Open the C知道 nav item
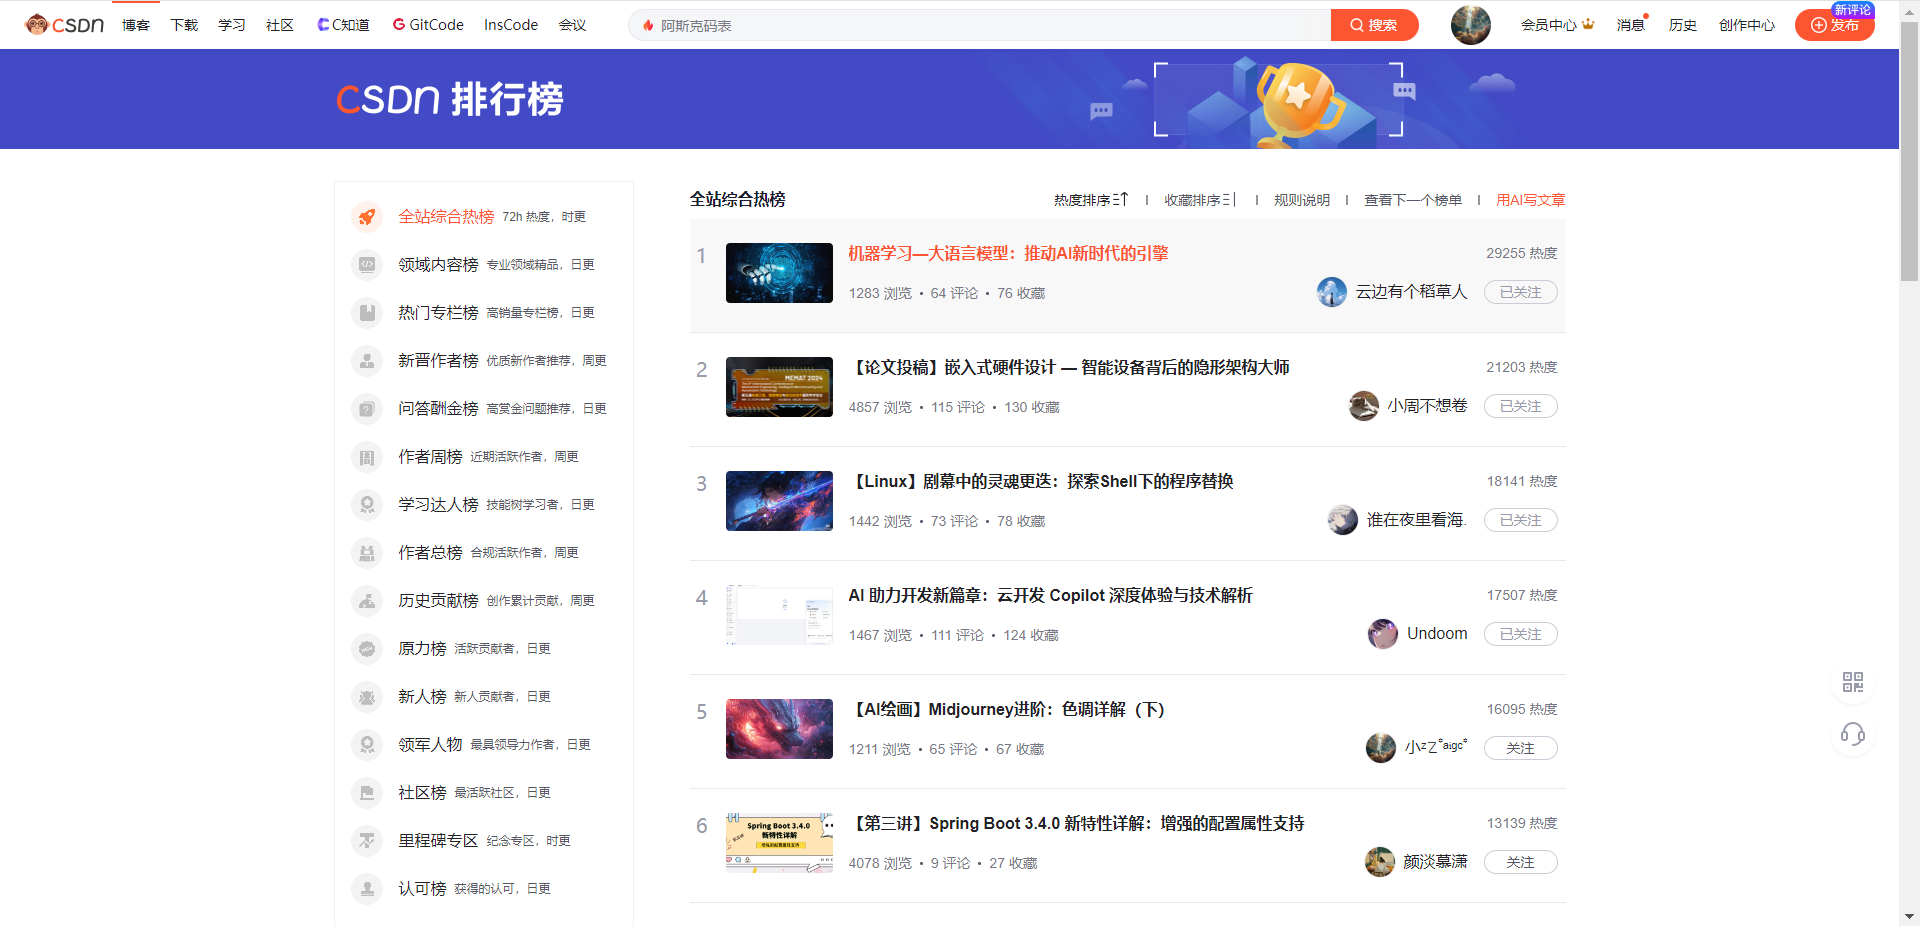1920x926 pixels. 343,25
